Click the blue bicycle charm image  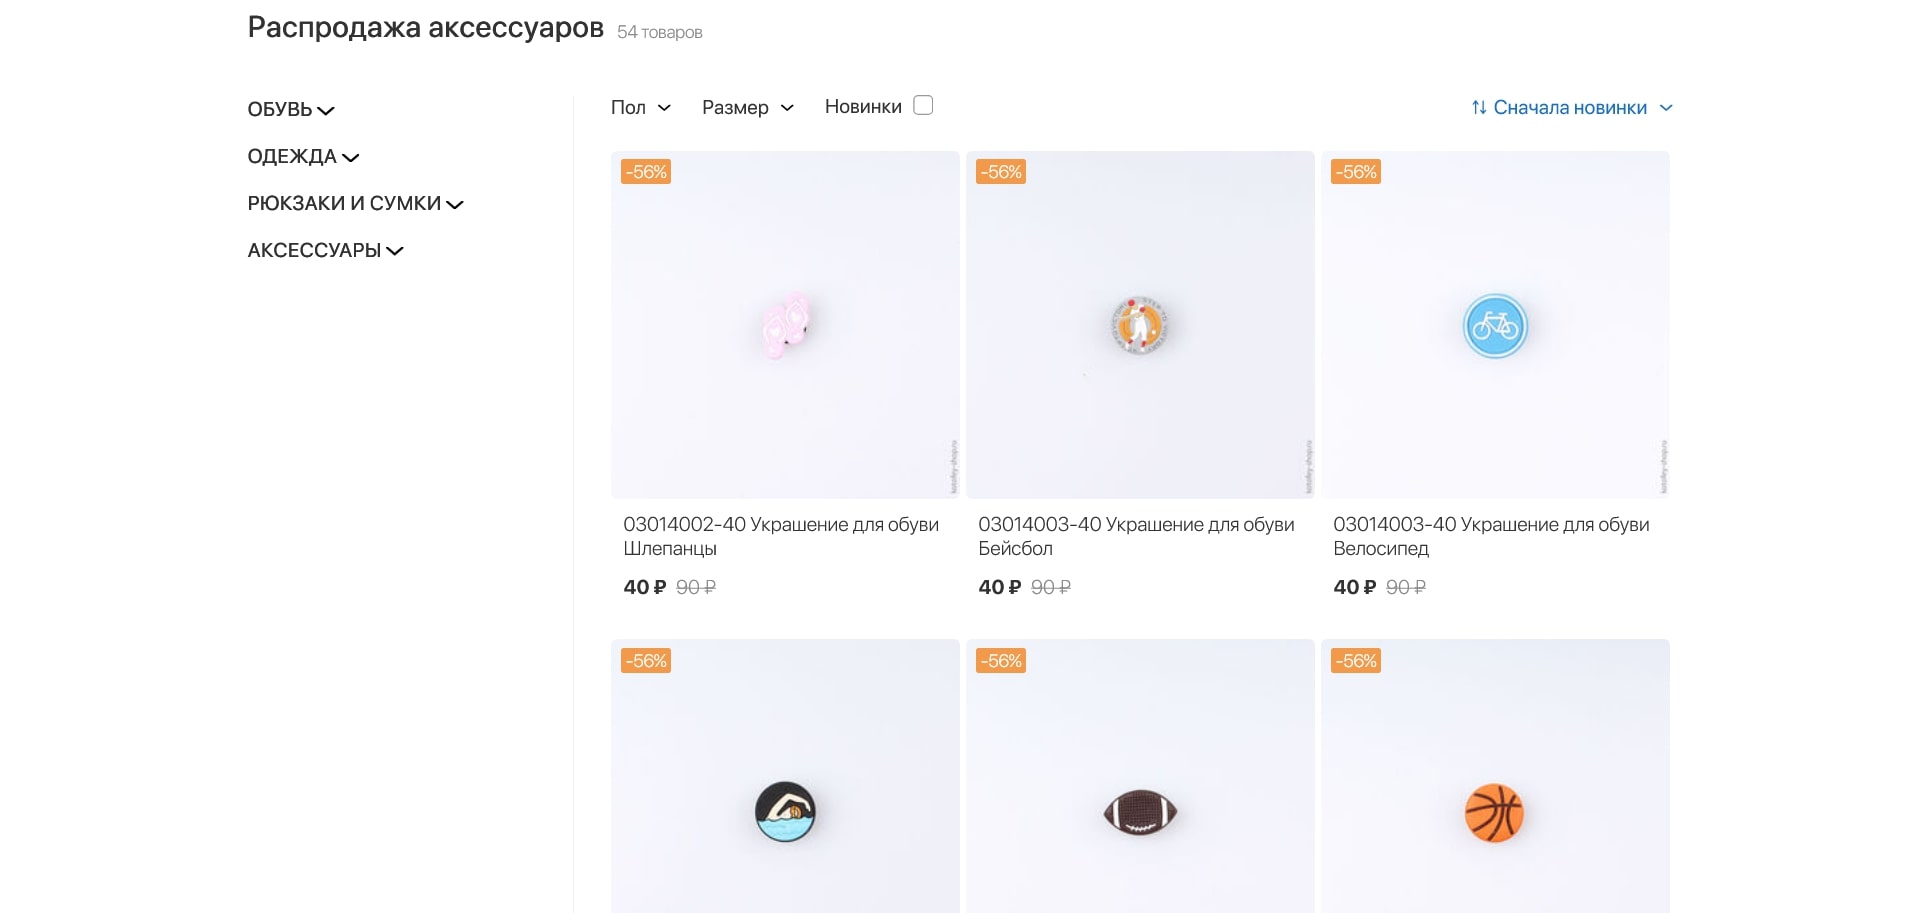(x=1495, y=326)
